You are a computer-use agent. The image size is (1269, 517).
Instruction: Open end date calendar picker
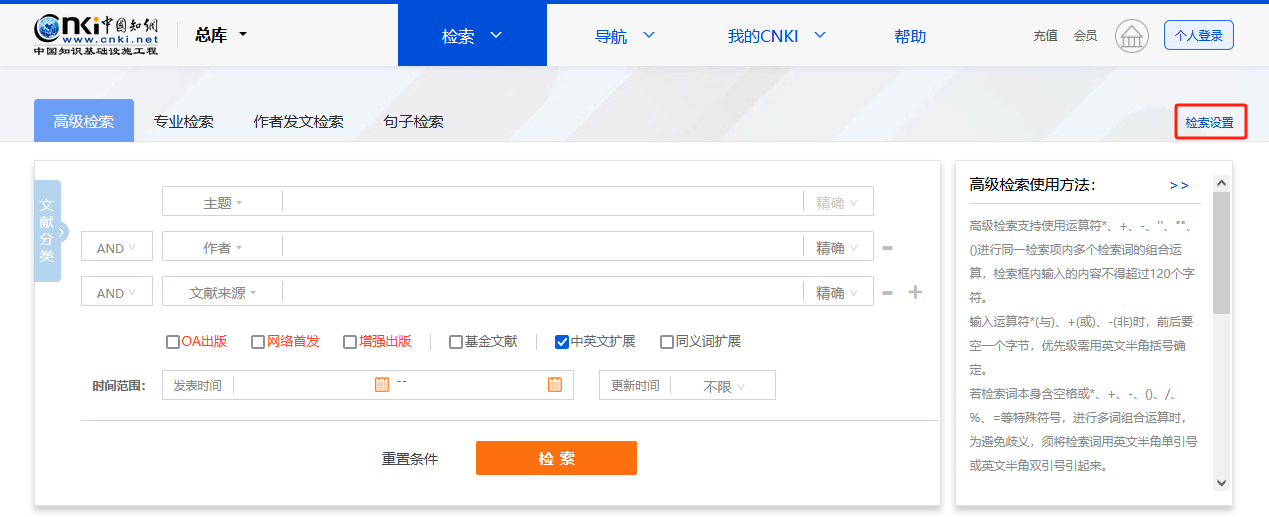(555, 385)
